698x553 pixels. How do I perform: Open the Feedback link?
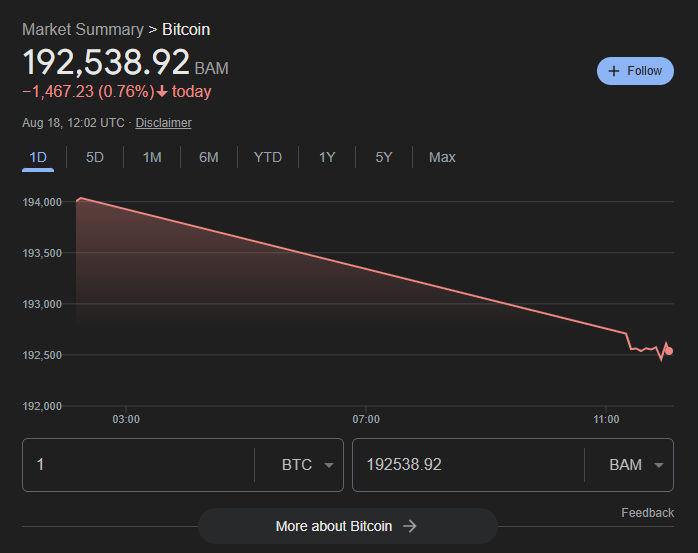click(647, 513)
